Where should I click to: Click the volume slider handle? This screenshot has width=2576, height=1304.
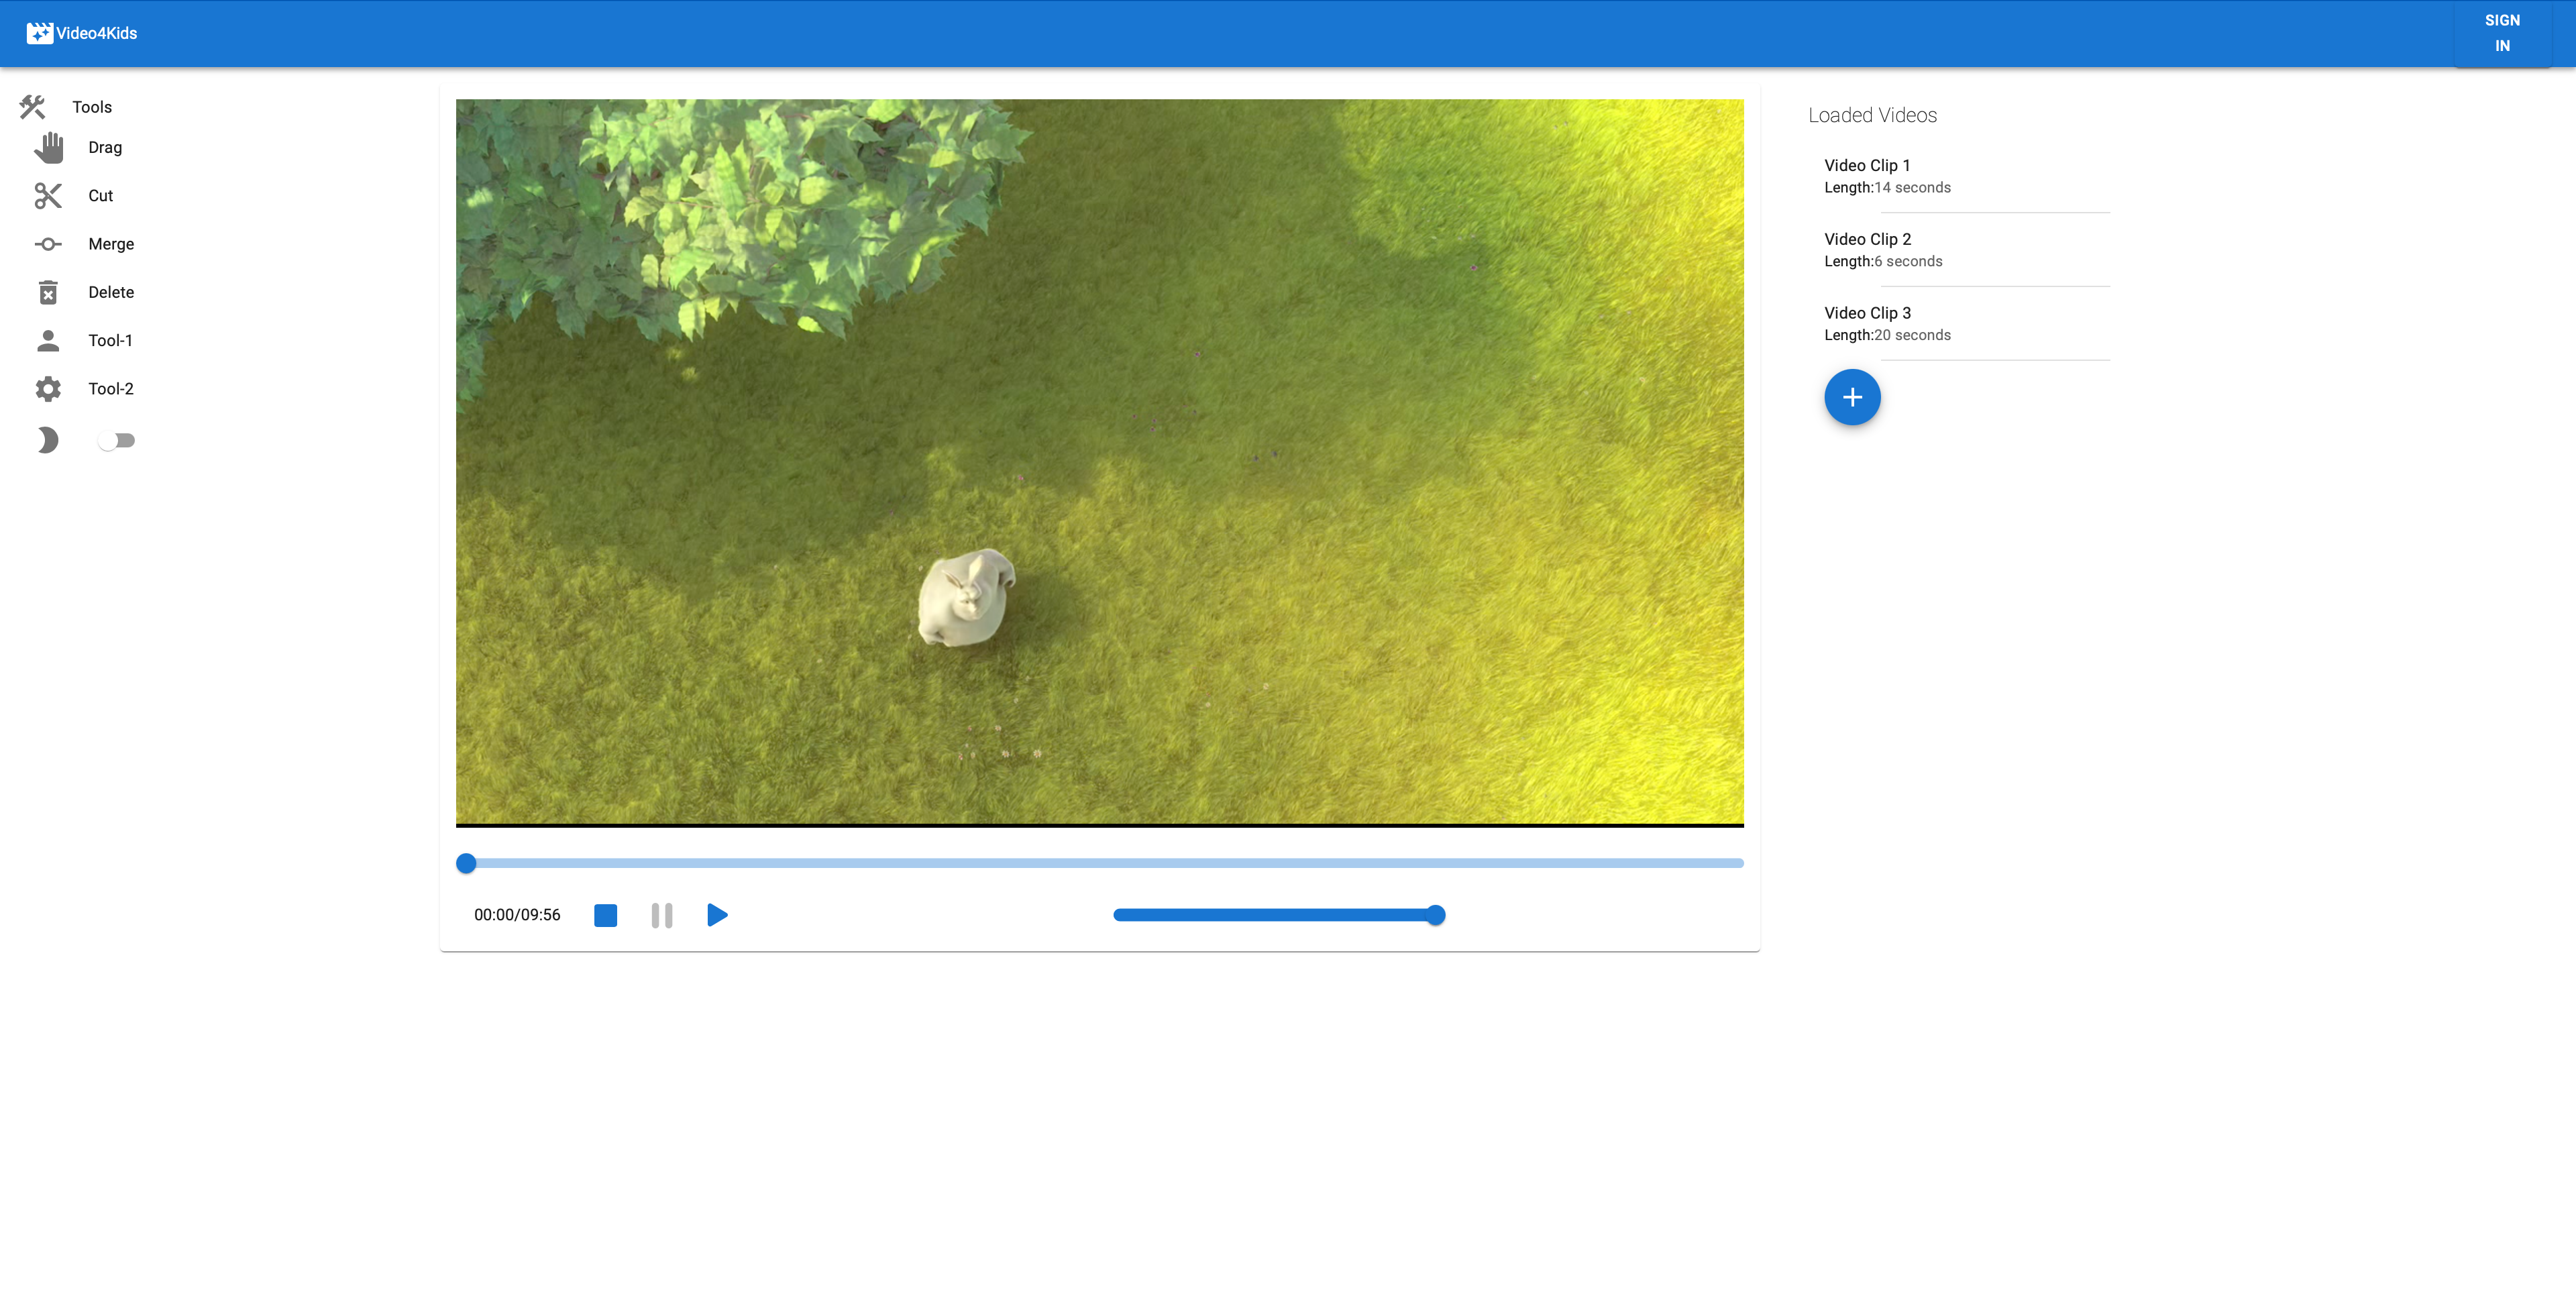coord(1435,915)
